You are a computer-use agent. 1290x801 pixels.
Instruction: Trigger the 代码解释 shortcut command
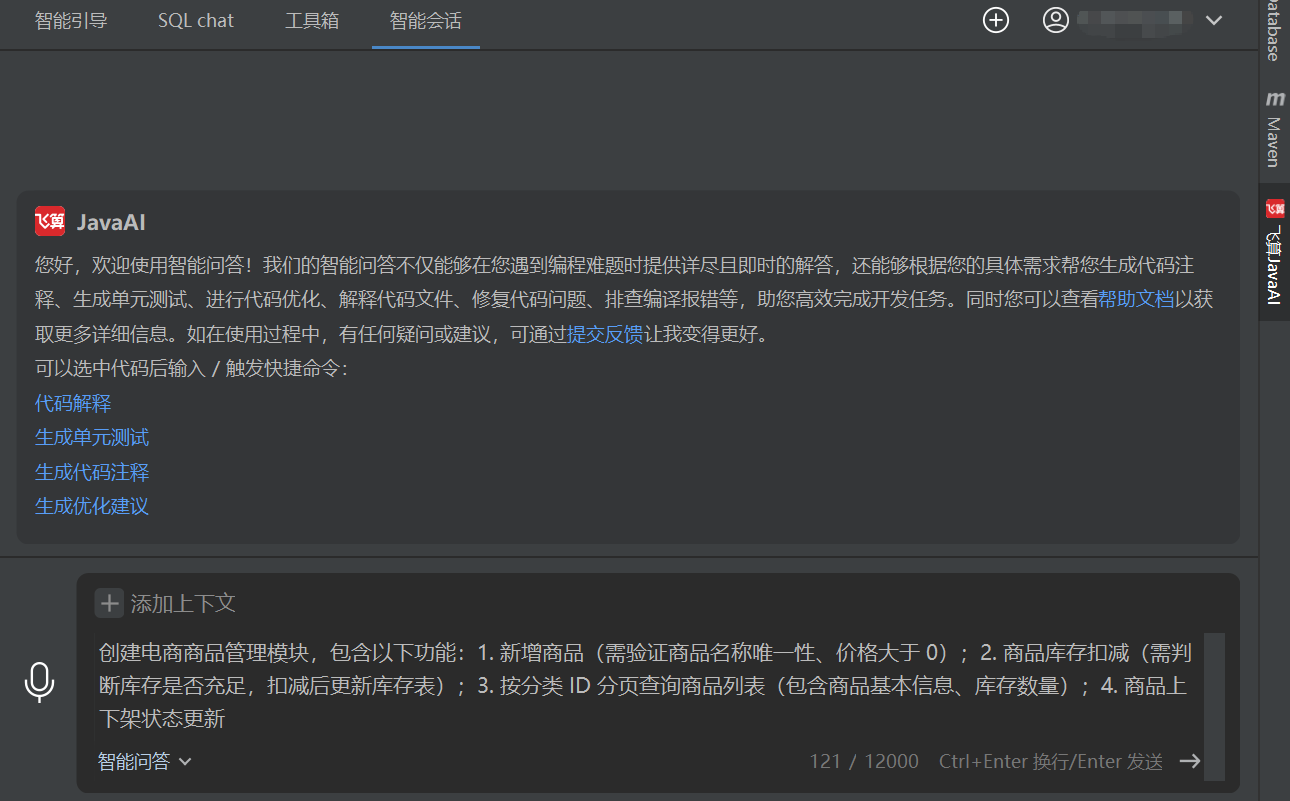coord(73,402)
